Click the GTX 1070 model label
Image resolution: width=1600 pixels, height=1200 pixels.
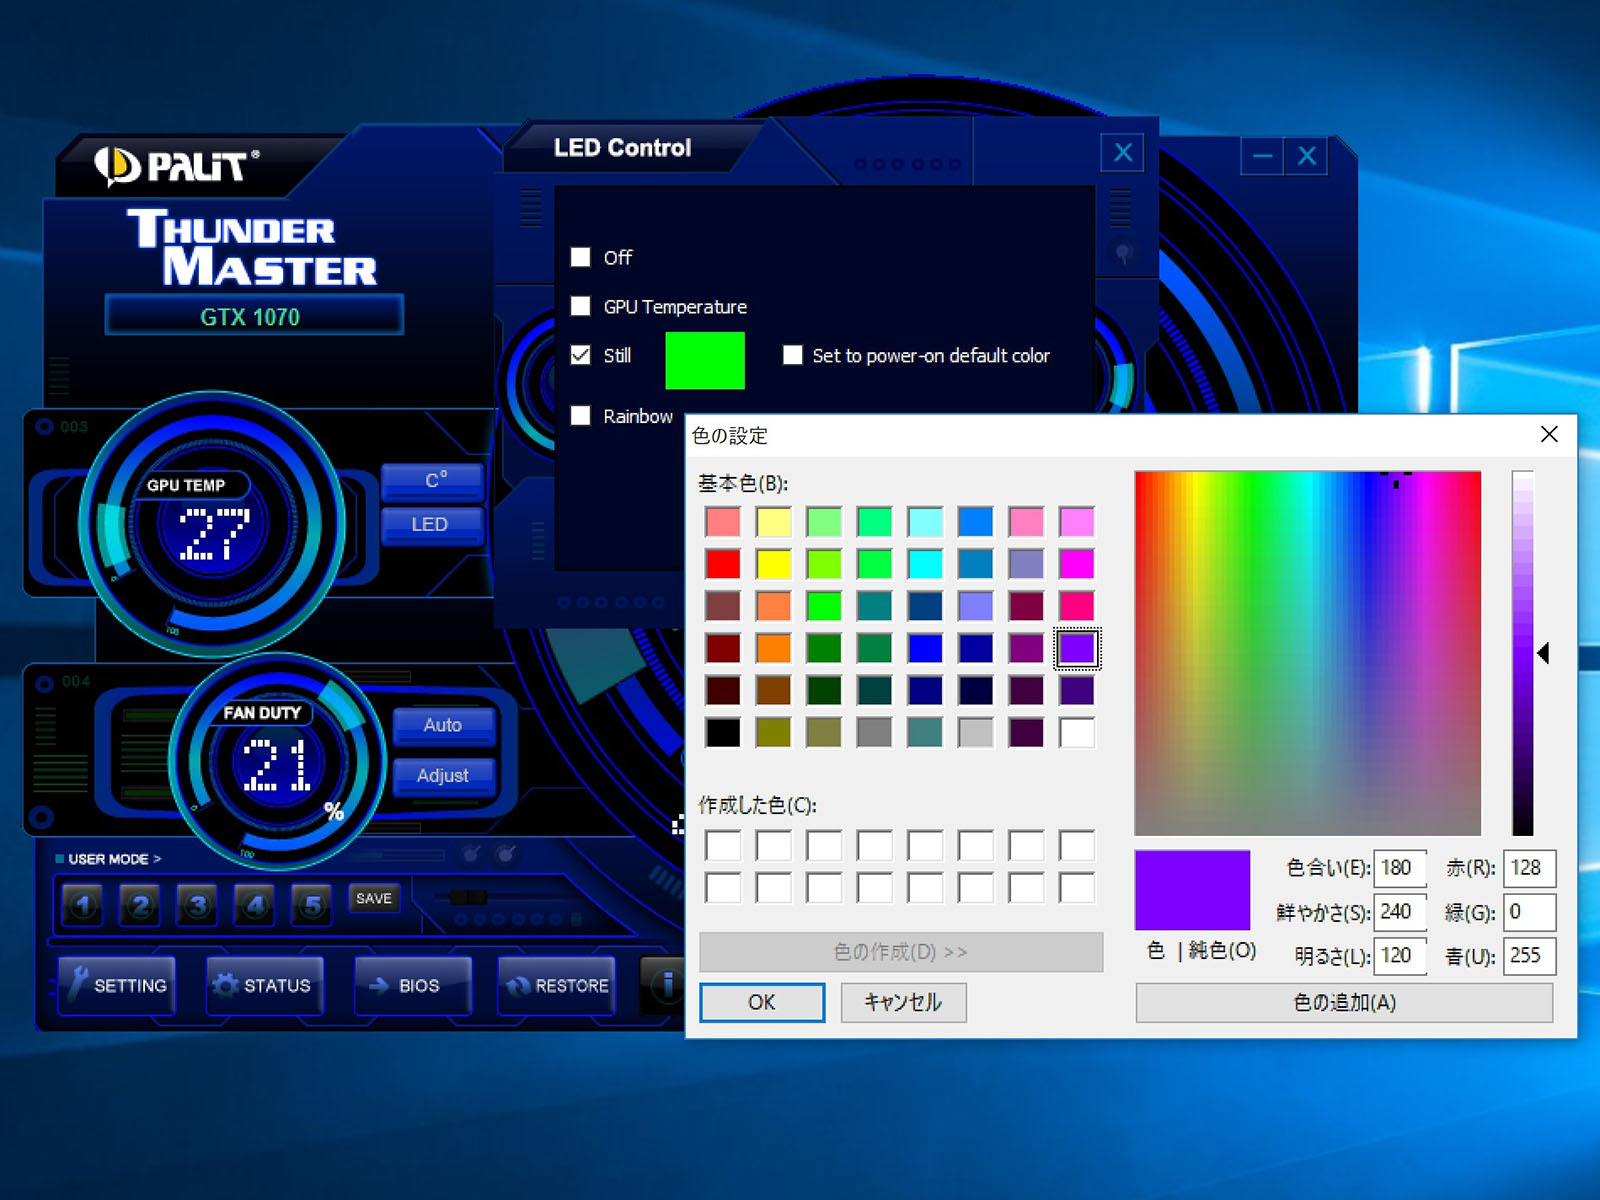pos(250,317)
